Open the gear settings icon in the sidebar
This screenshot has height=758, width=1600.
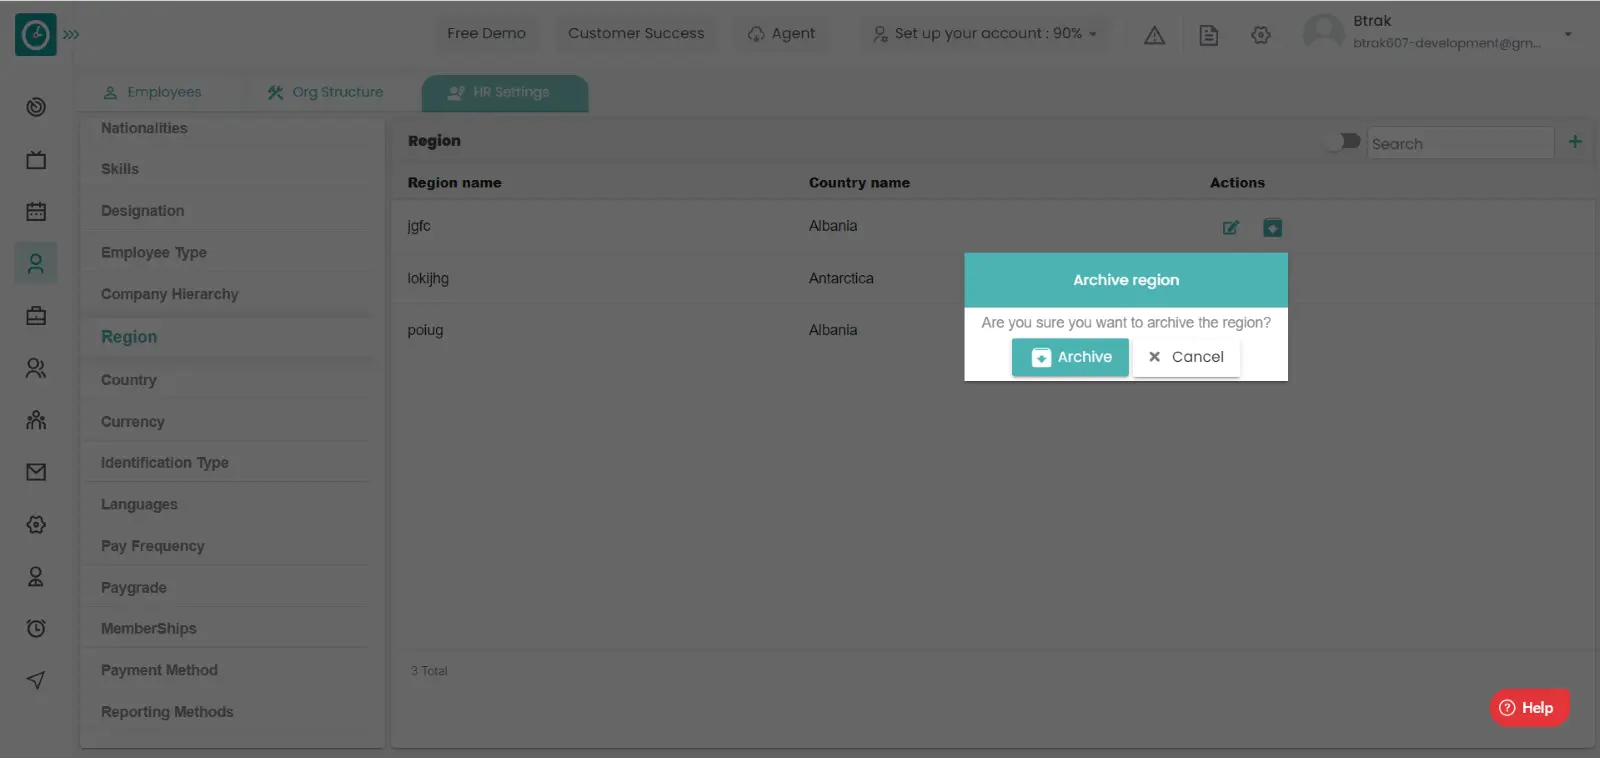pos(36,524)
